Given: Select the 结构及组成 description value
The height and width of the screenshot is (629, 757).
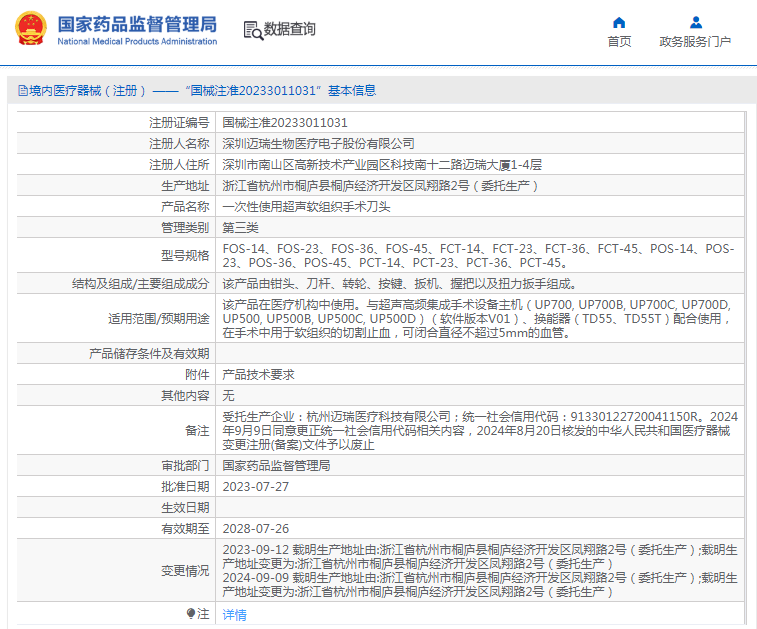Looking at the screenshot, I should [x=400, y=284].
